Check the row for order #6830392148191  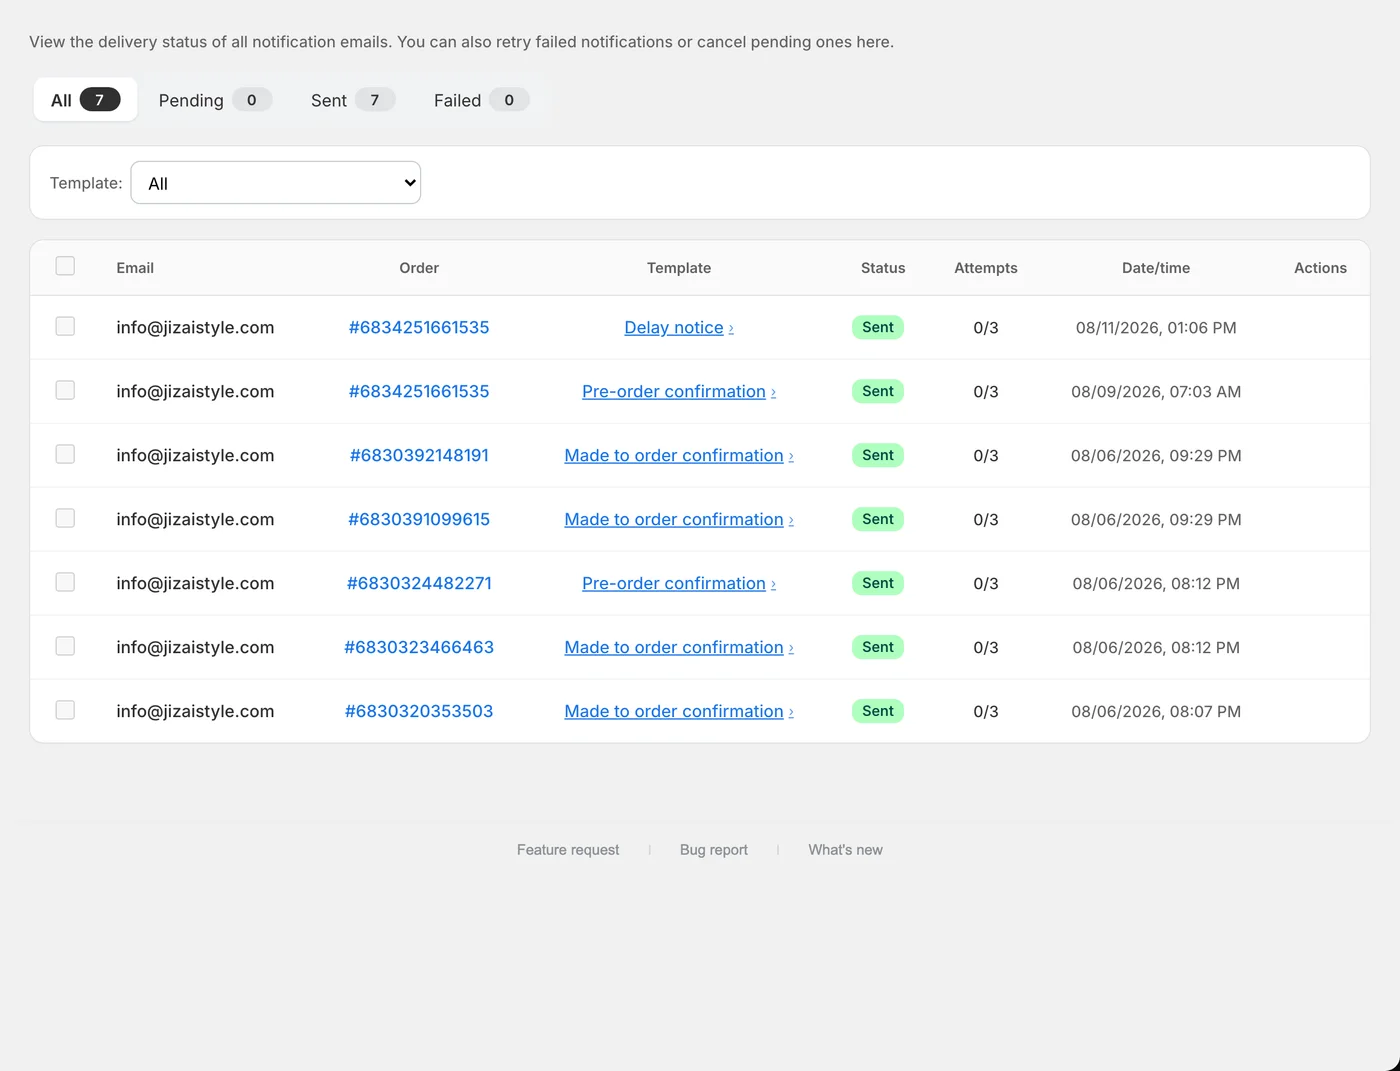coord(65,454)
